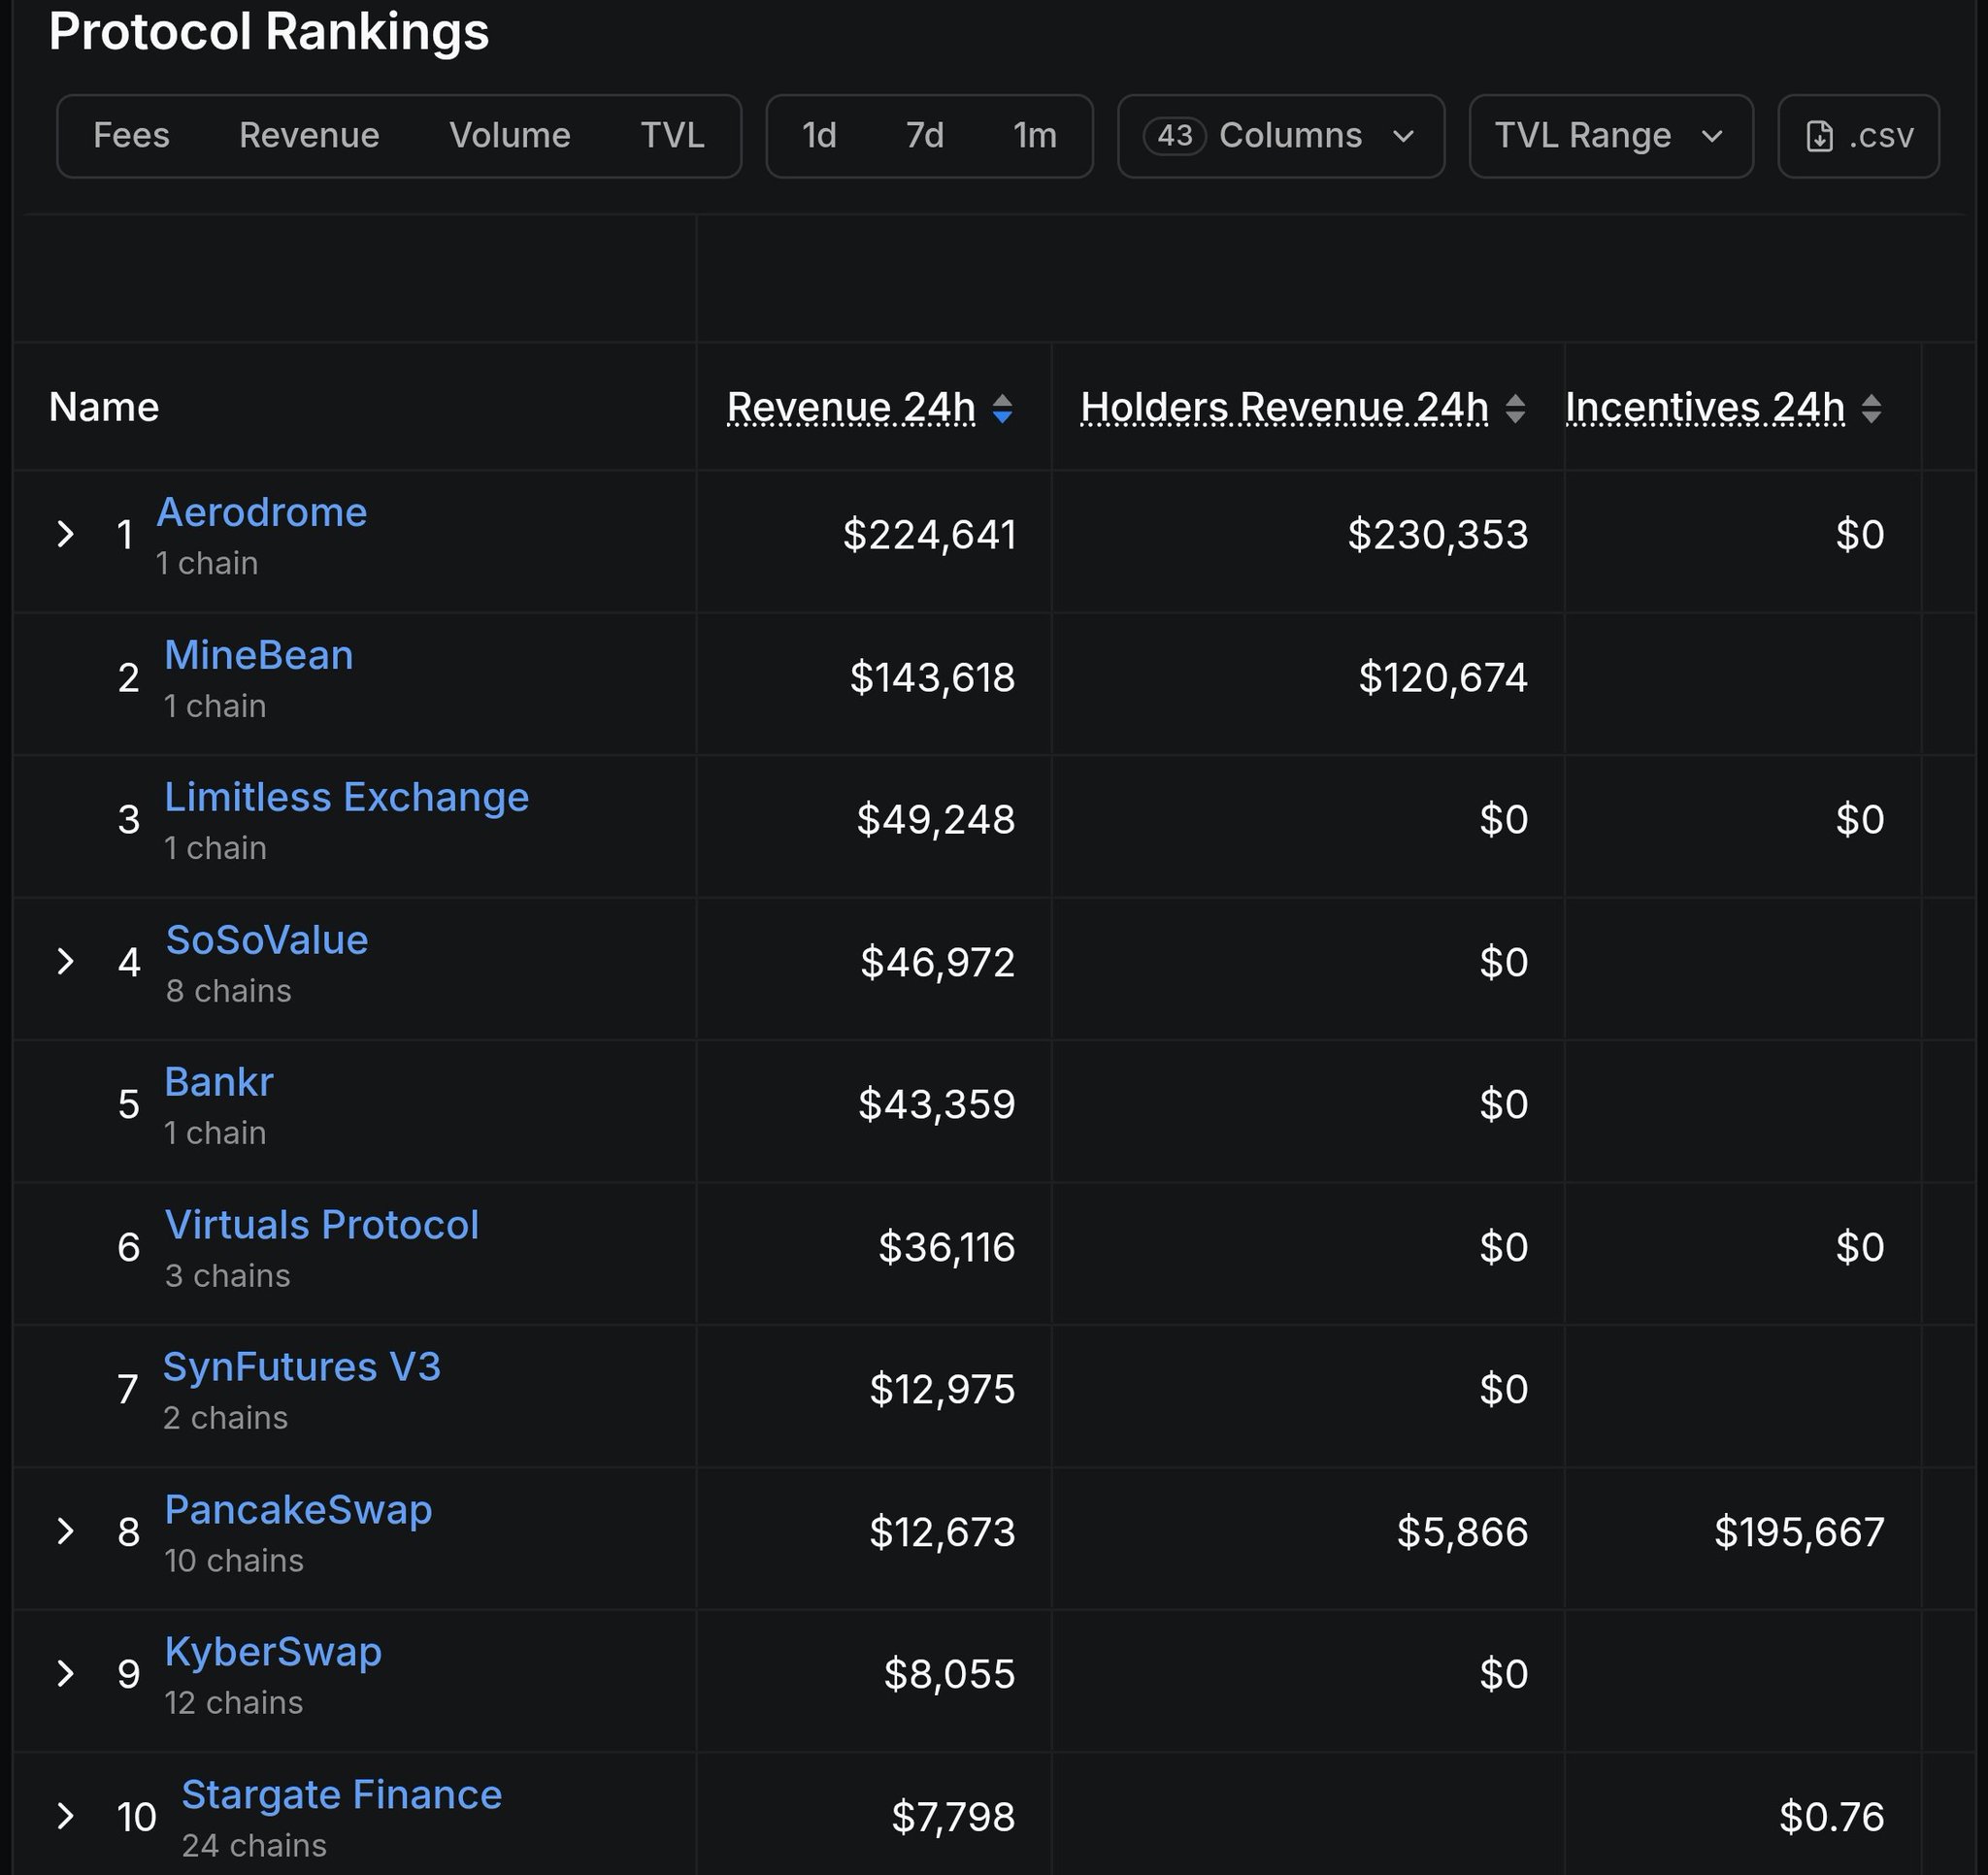Image resolution: width=1988 pixels, height=1875 pixels.
Task: Open the Columns dropdown
Action: click(x=1280, y=136)
